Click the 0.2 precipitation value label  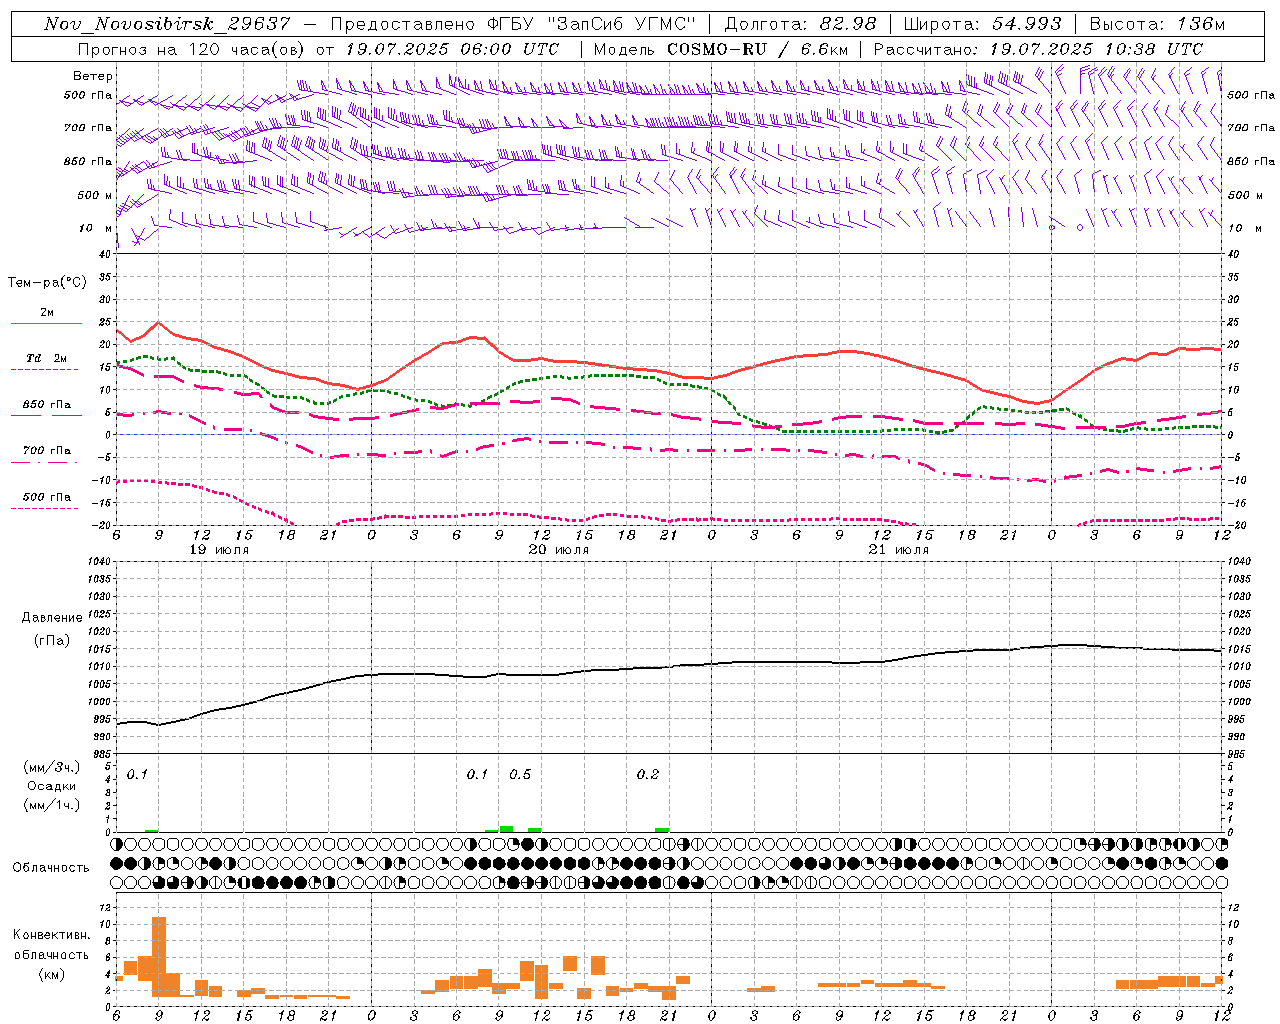tap(648, 774)
